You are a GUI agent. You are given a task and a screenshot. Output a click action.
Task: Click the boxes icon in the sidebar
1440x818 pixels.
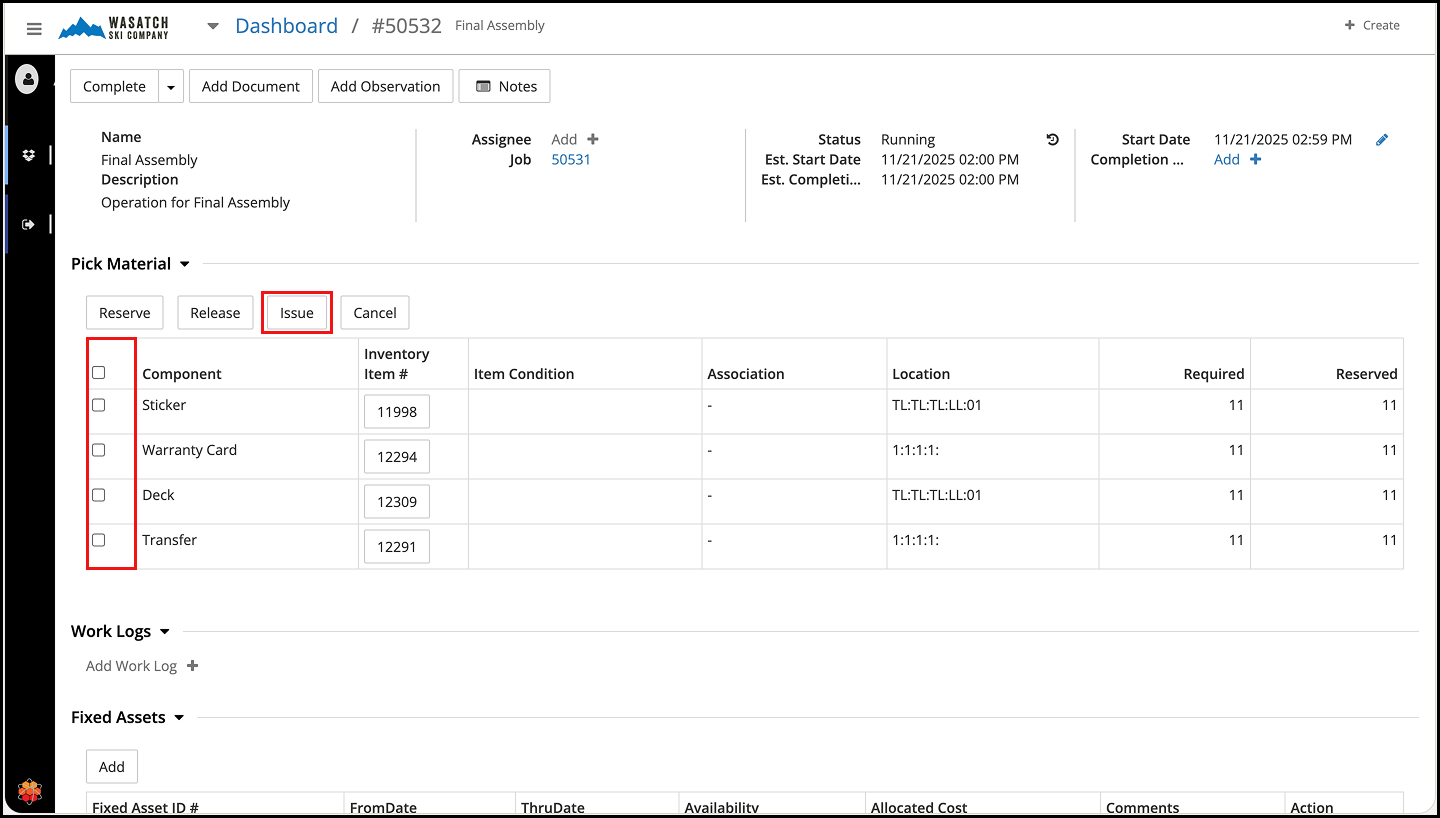[x=28, y=155]
